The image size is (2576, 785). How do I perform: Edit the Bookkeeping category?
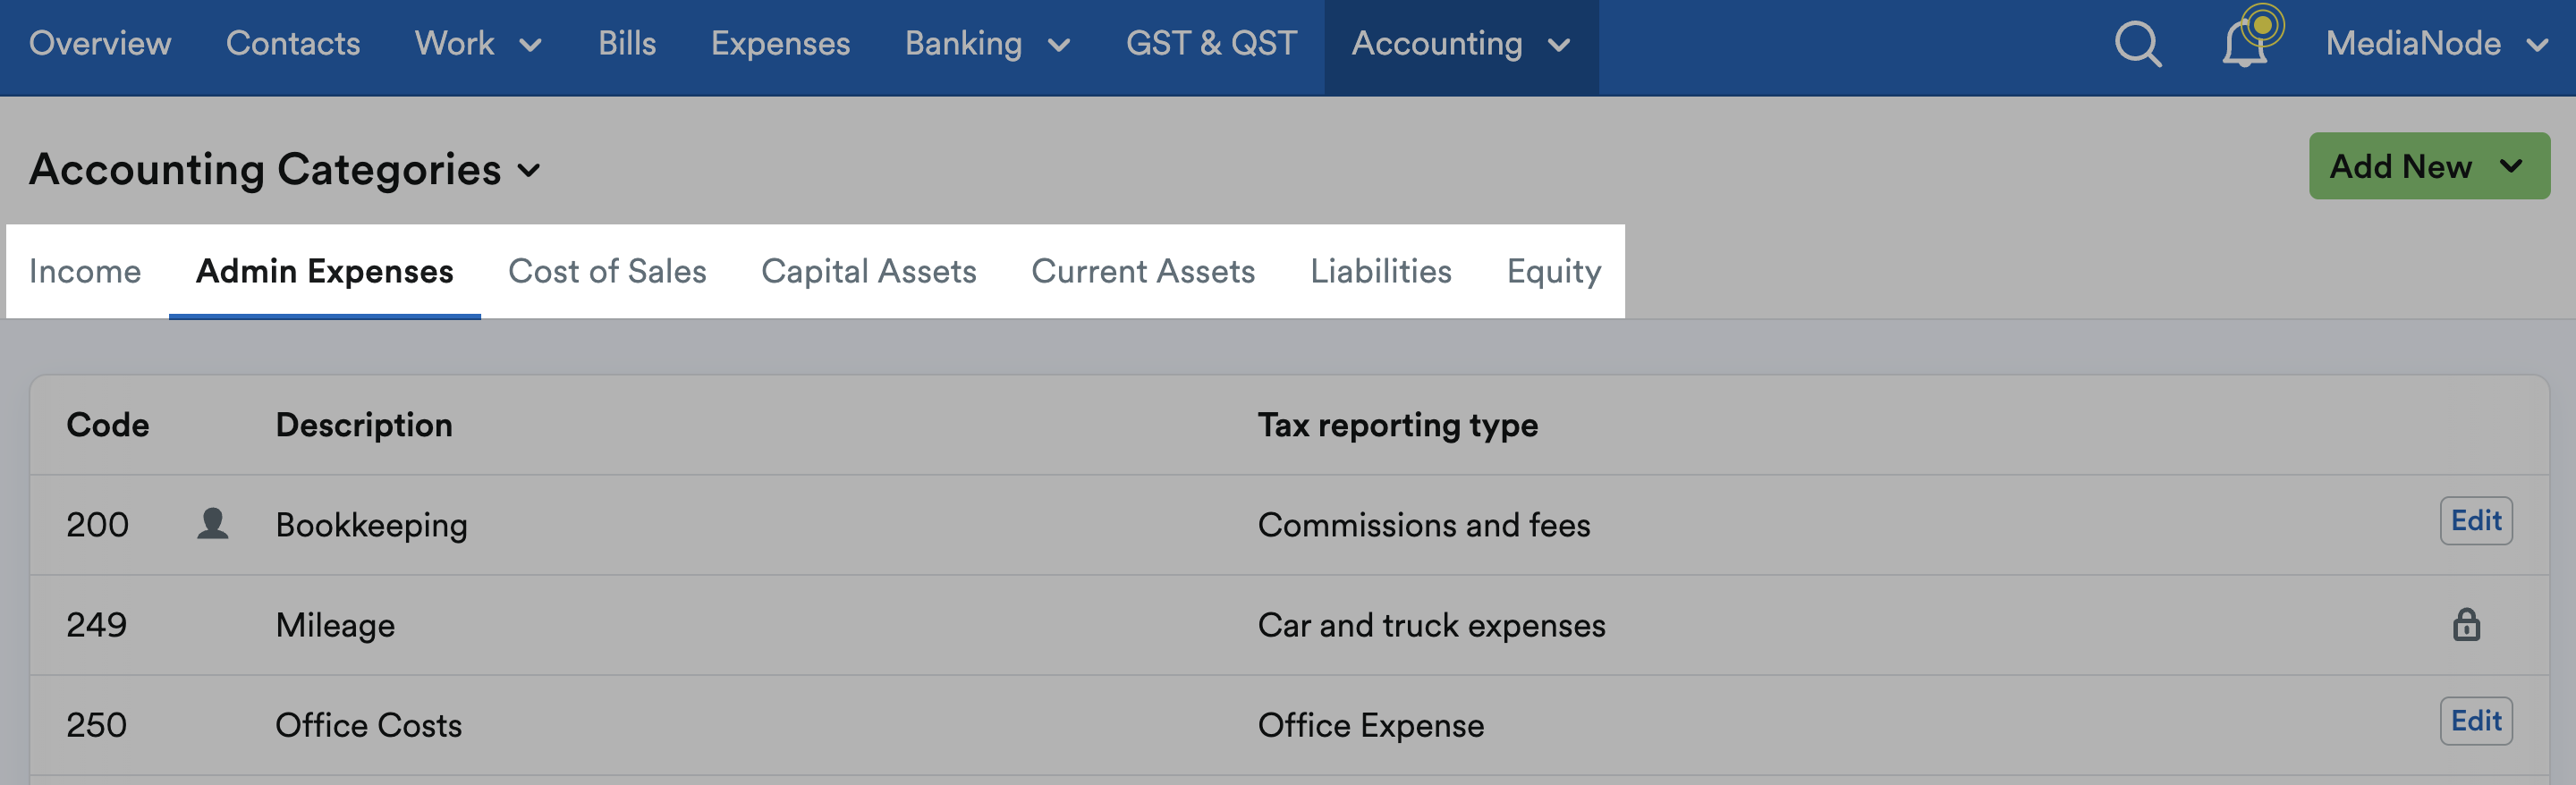click(x=2476, y=521)
